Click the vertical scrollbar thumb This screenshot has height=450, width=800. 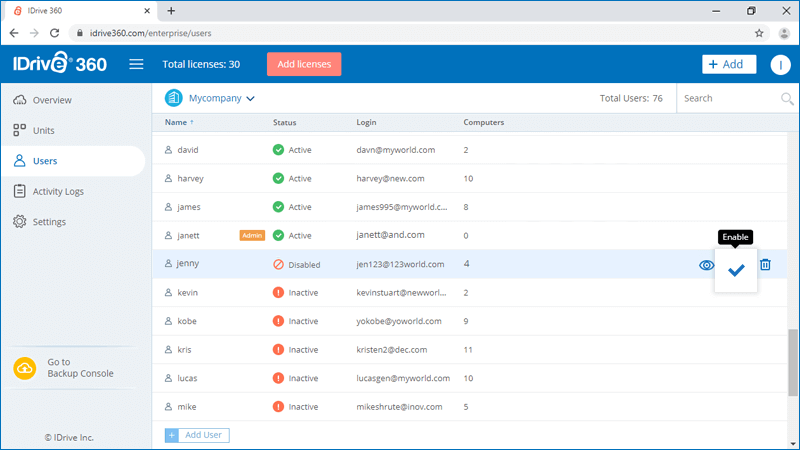coord(793,362)
